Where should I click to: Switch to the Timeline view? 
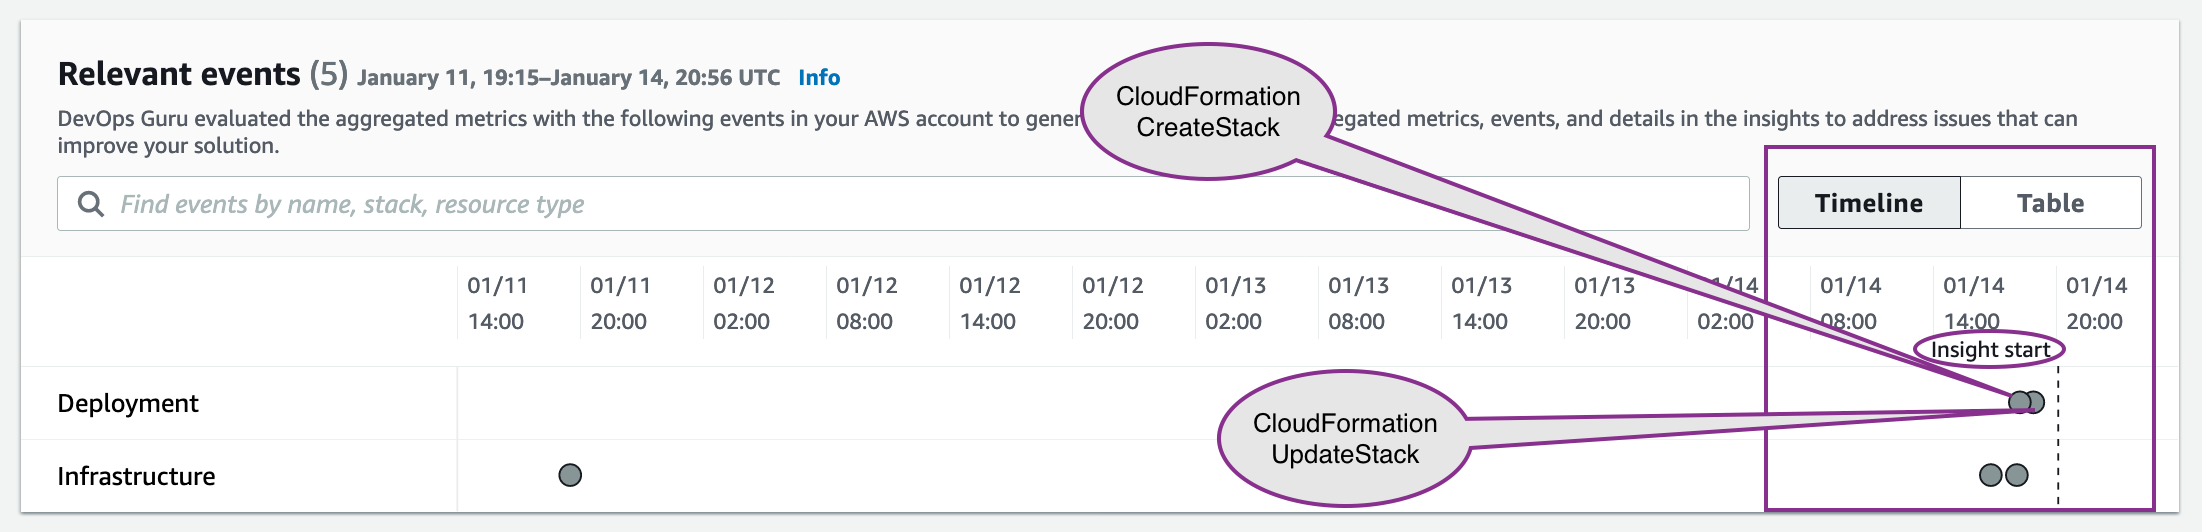1868,203
